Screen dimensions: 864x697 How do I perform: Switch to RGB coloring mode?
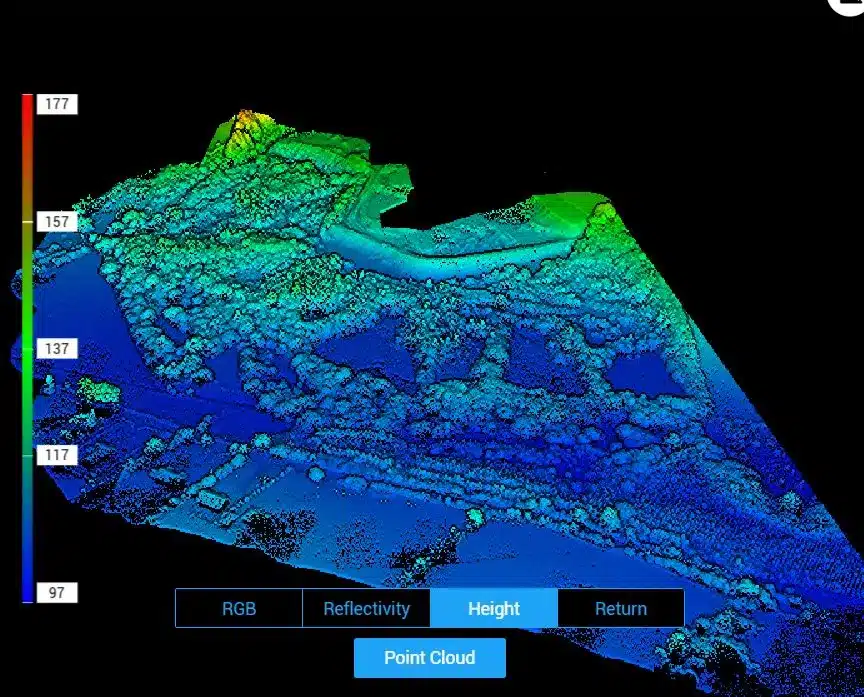[x=239, y=608]
